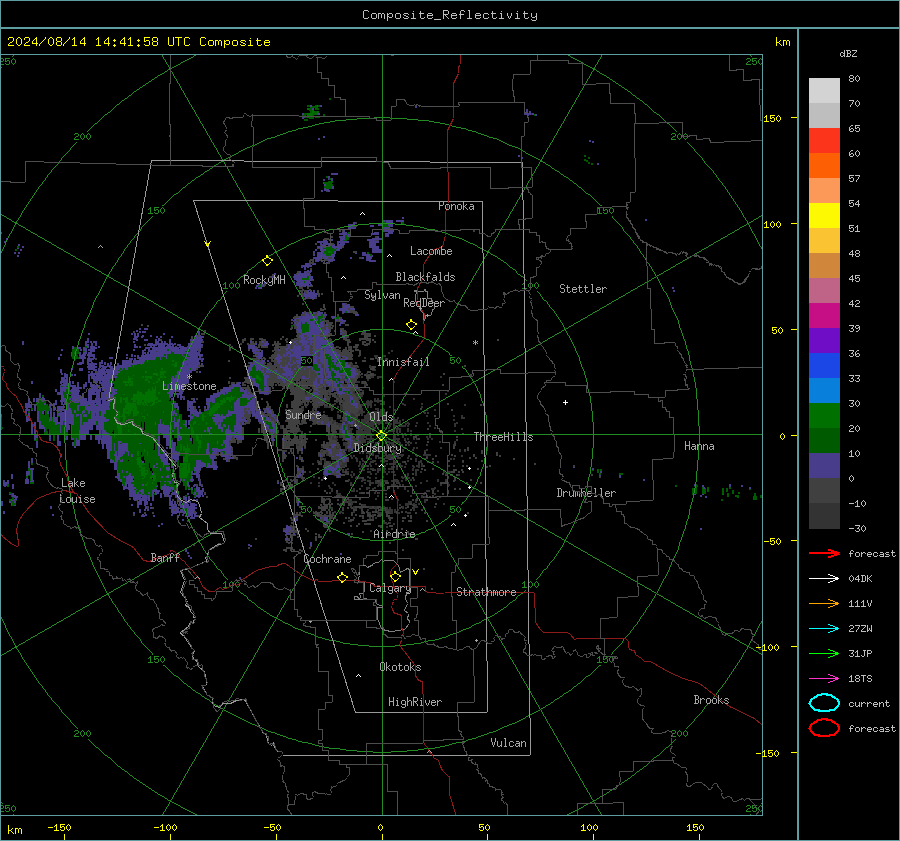Click the Ponoka label

[456, 206]
